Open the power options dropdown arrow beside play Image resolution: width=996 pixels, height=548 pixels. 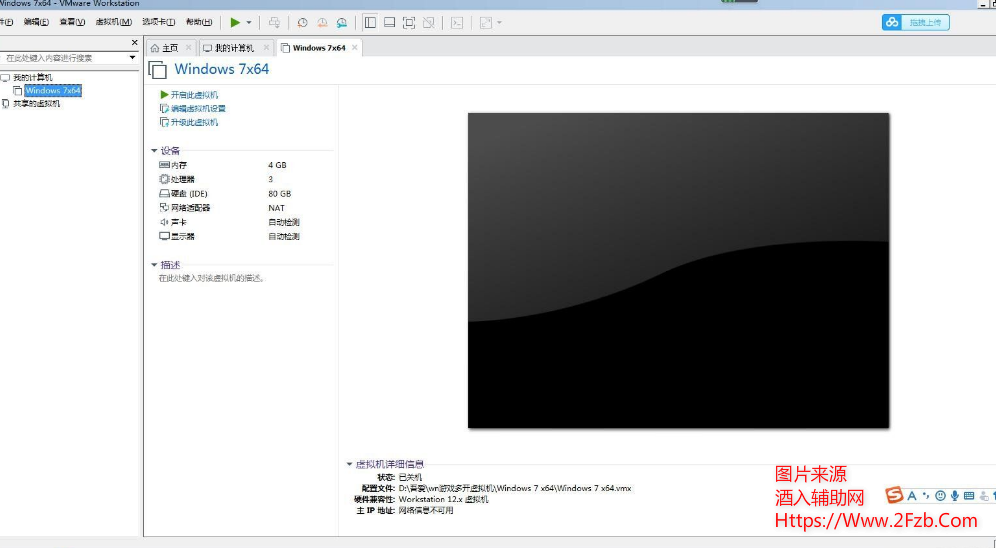point(249,22)
